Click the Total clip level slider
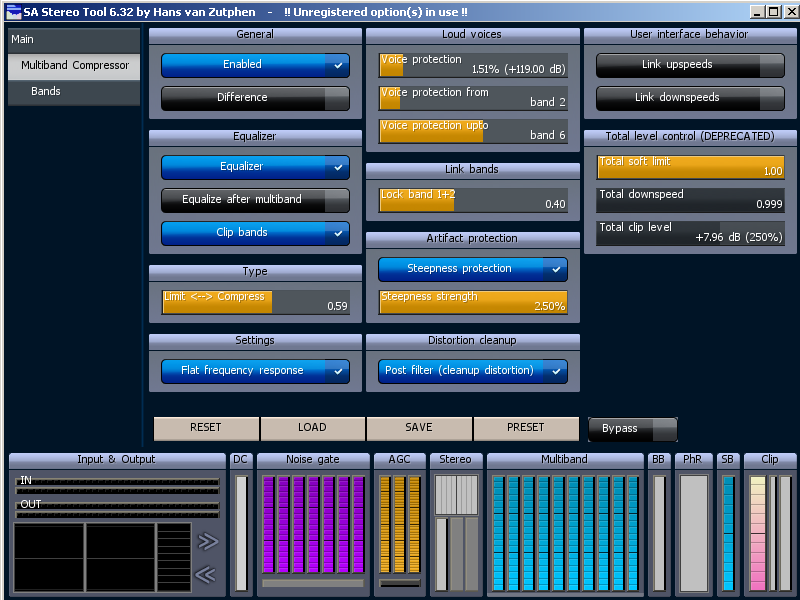The image size is (800, 600). point(690,233)
